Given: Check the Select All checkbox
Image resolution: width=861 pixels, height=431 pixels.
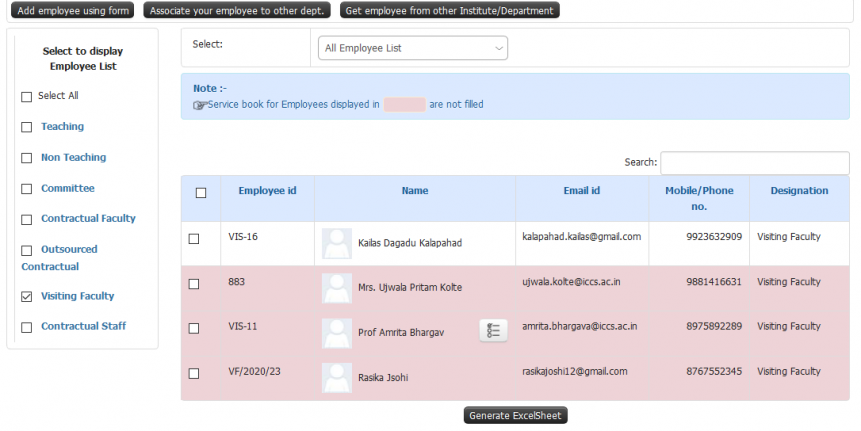Looking at the screenshot, I should [26, 97].
